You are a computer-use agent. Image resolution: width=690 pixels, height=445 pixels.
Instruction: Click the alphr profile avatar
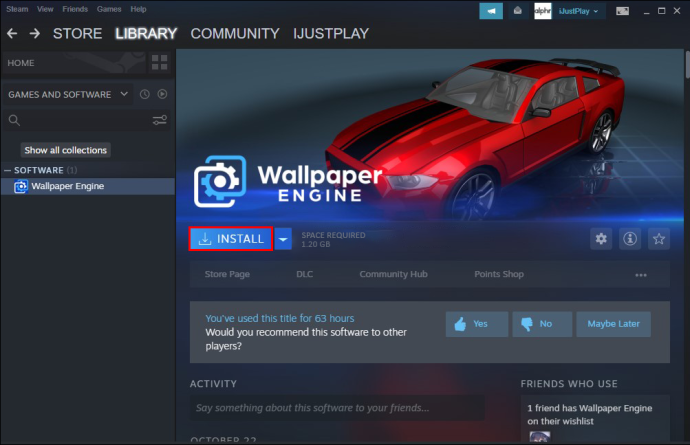tap(543, 11)
